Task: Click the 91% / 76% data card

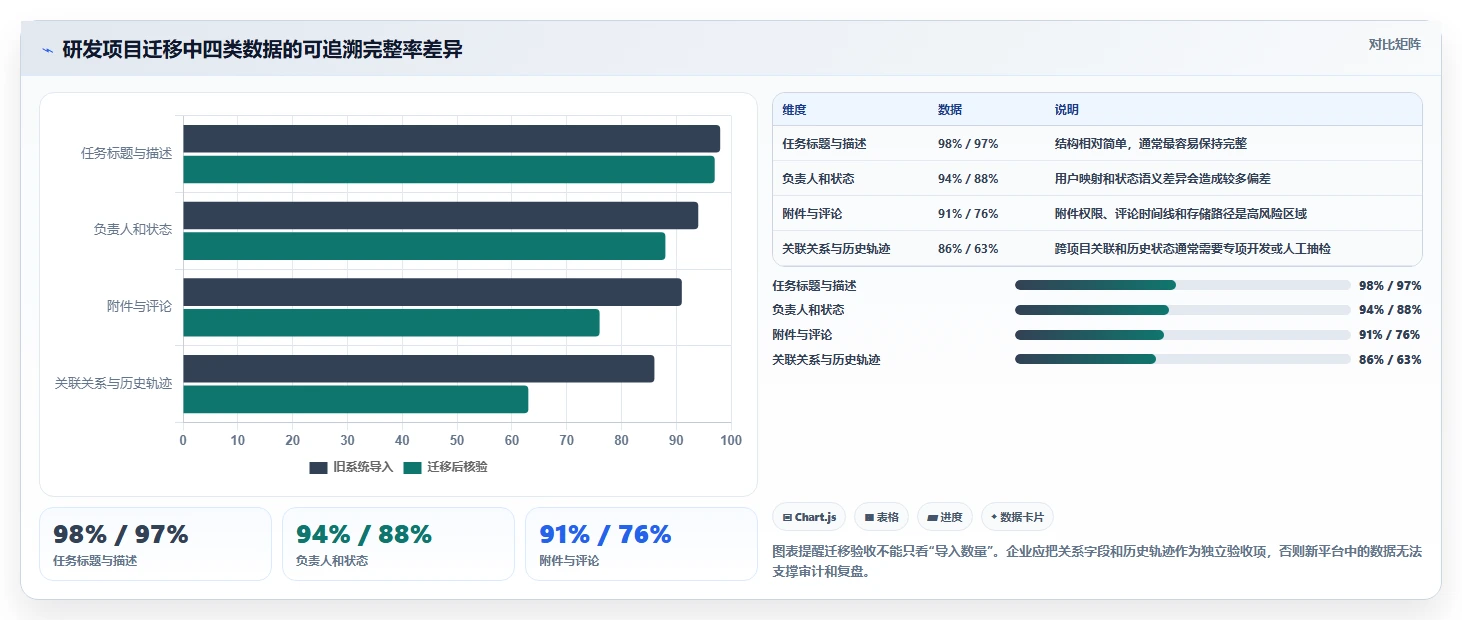Action: pos(641,544)
